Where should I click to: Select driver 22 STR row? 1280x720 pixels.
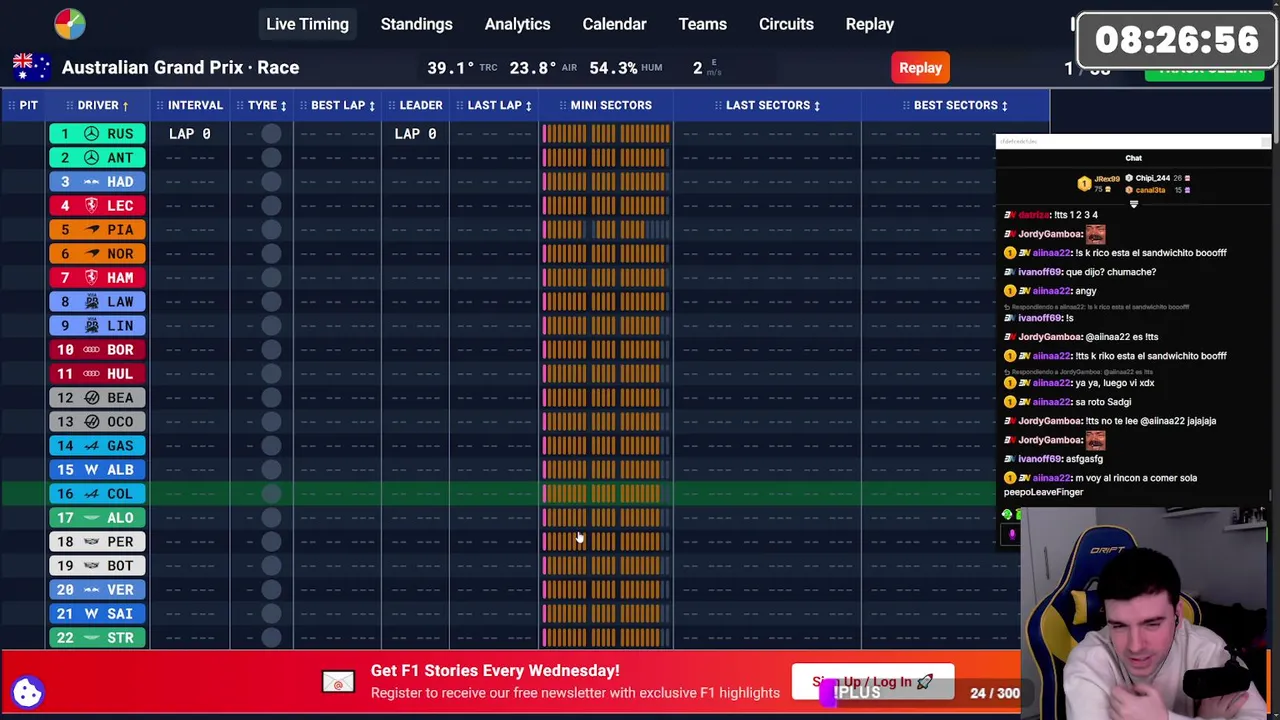click(x=98, y=638)
